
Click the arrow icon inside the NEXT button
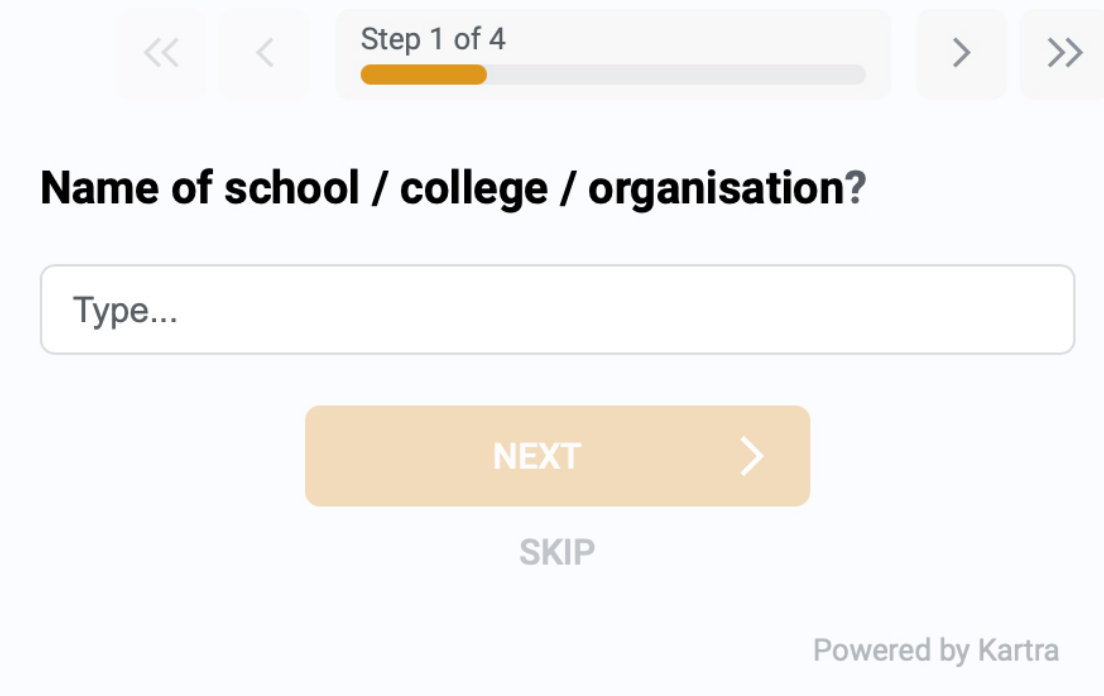coord(751,457)
